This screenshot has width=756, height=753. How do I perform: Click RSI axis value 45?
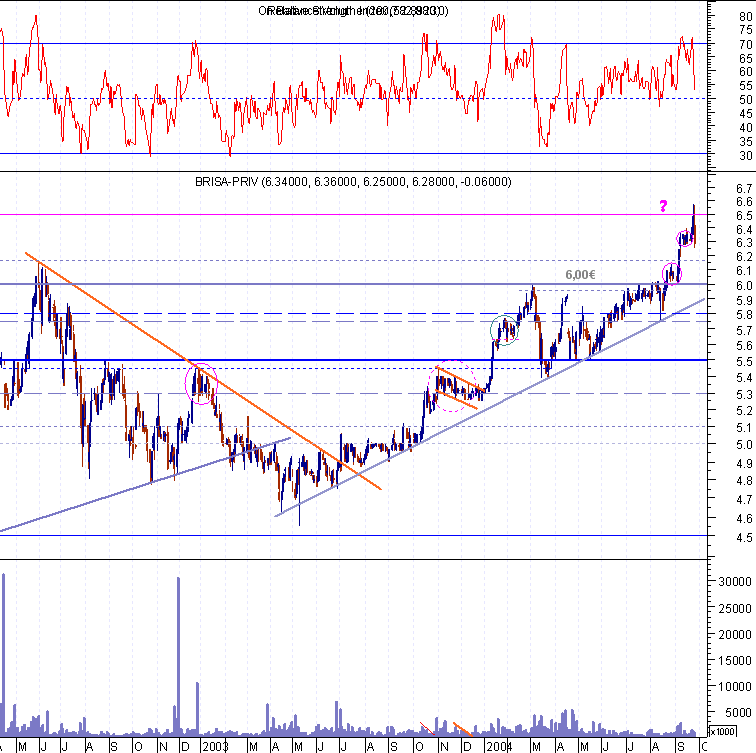[x=745, y=114]
